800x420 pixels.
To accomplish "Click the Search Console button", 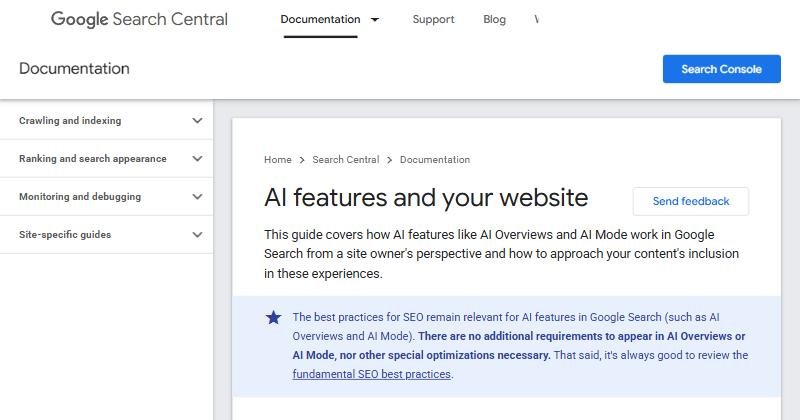I will (x=721, y=69).
